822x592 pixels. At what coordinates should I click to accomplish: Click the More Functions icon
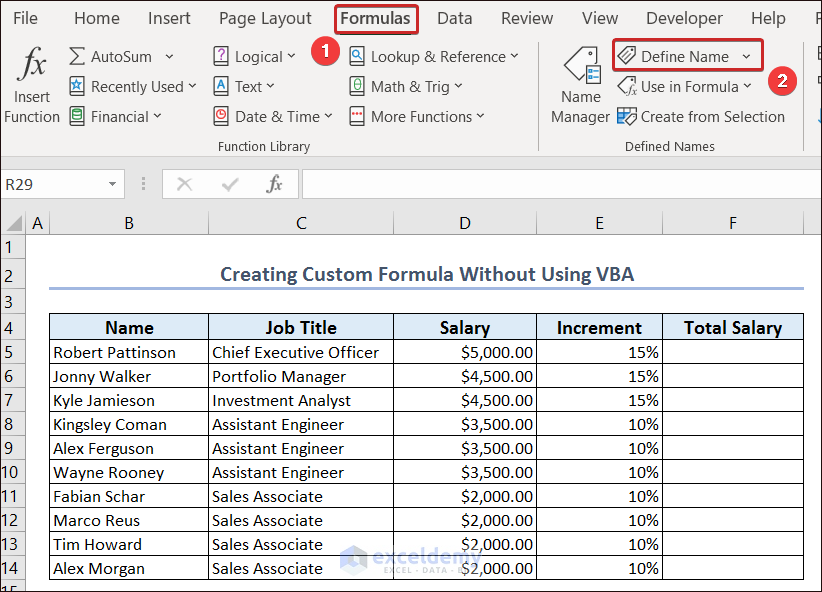pos(357,117)
